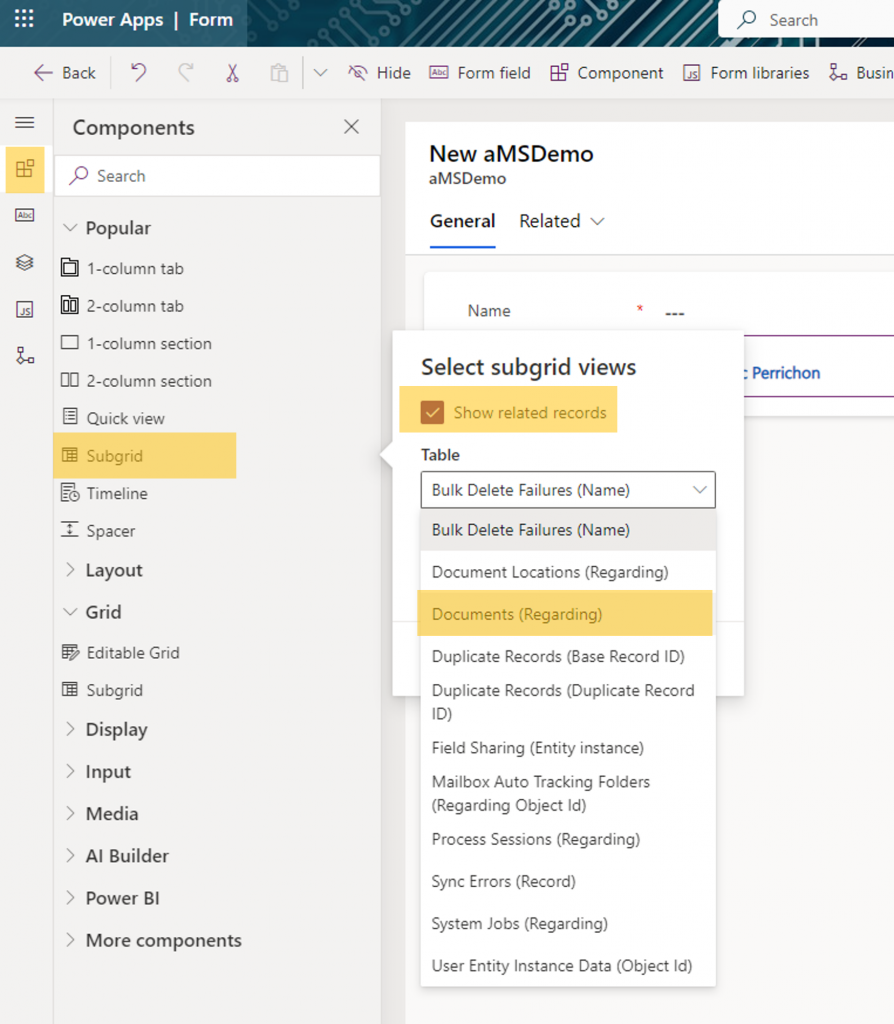
Task: Click the Name field on the form
Action: (673, 312)
